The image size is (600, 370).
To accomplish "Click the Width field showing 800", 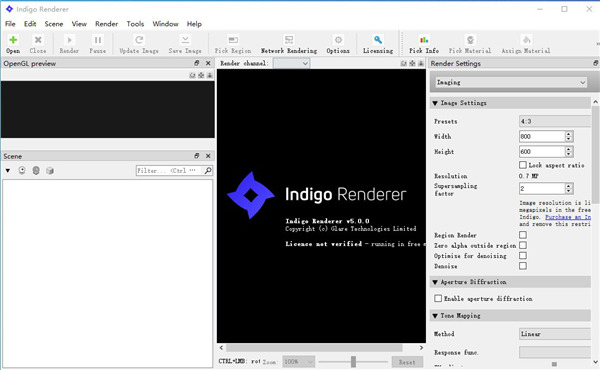I will click(x=542, y=137).
